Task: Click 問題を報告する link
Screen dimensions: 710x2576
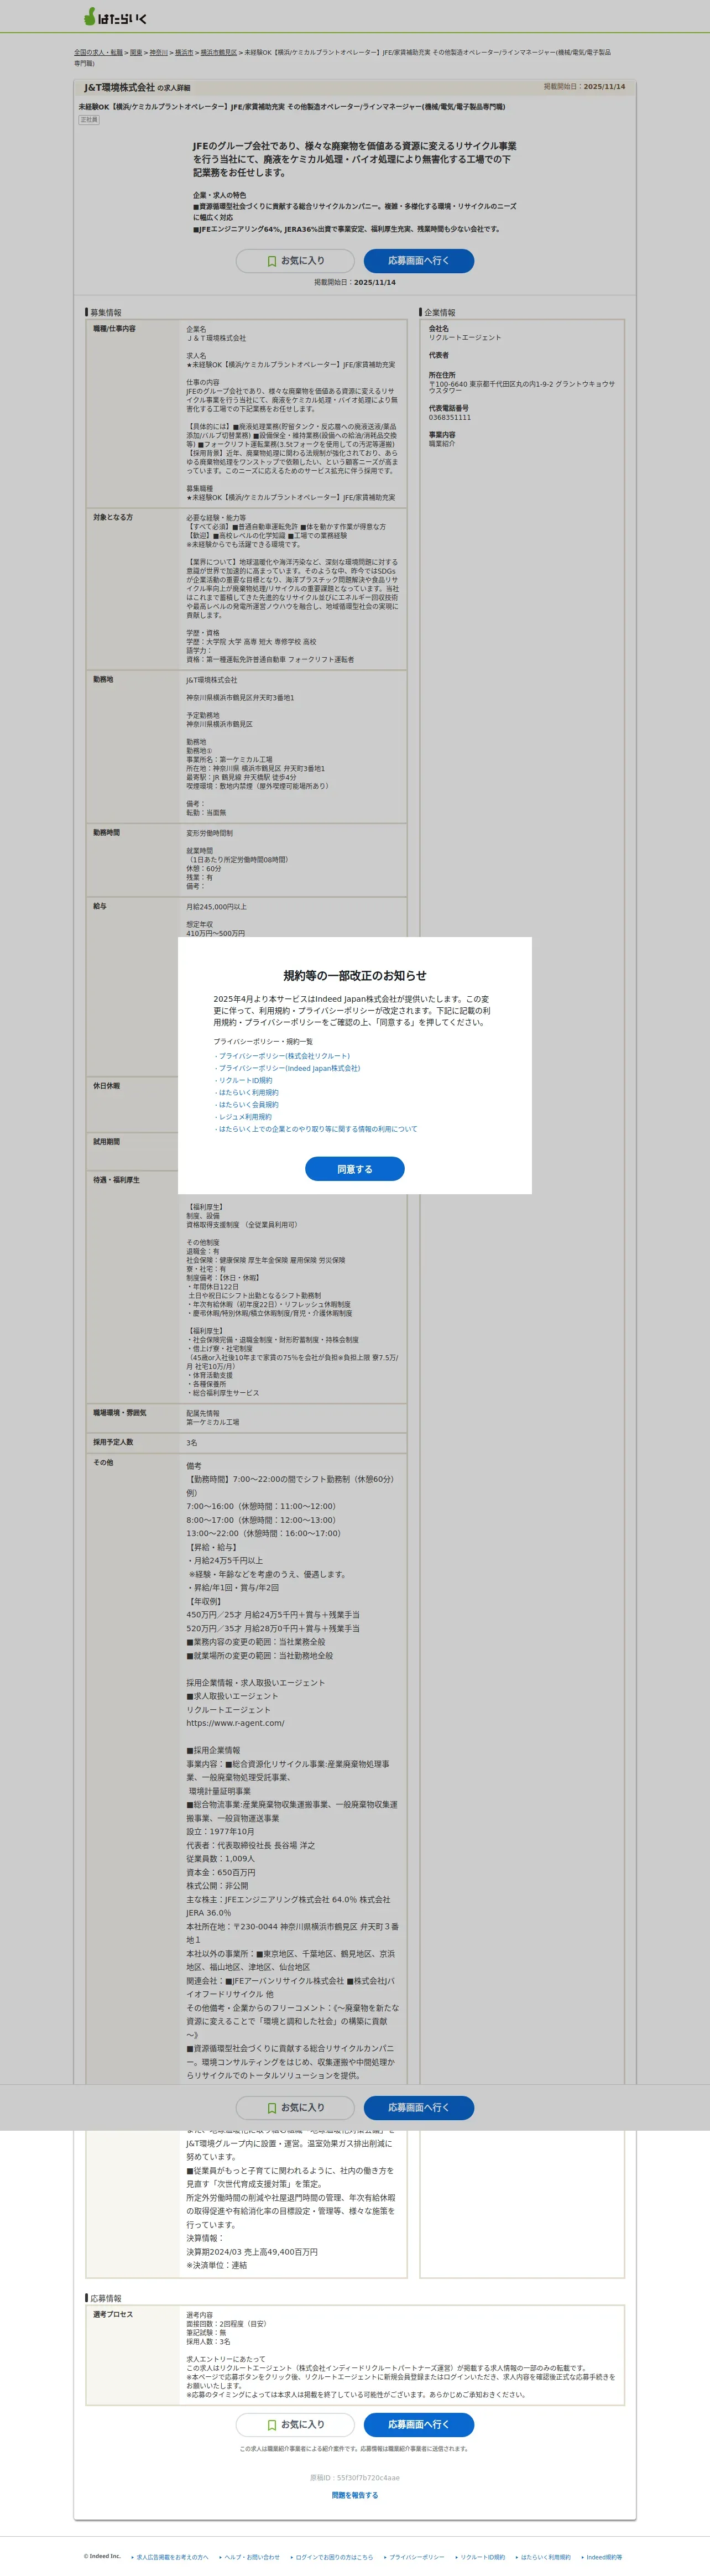Action: pyautogui.click(x=355, y=2495)
